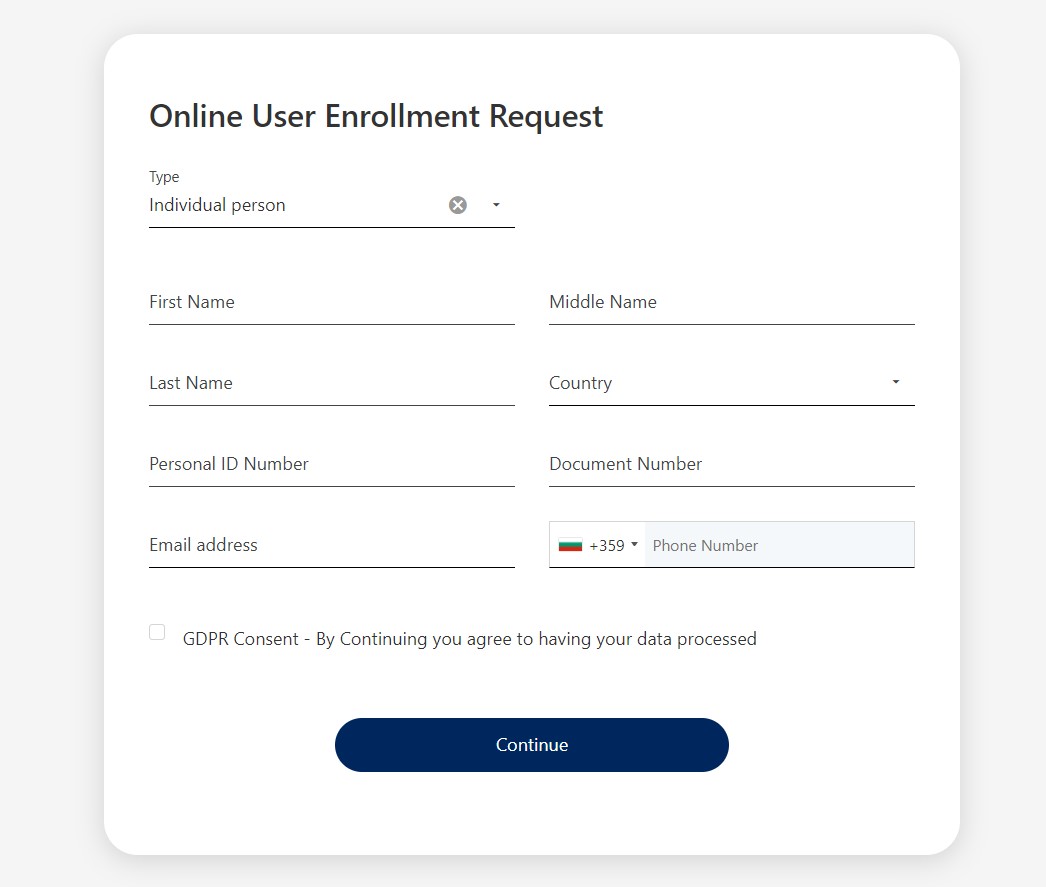
Task: Click the 'Individual person' selected text
Action: pos(217,205)
